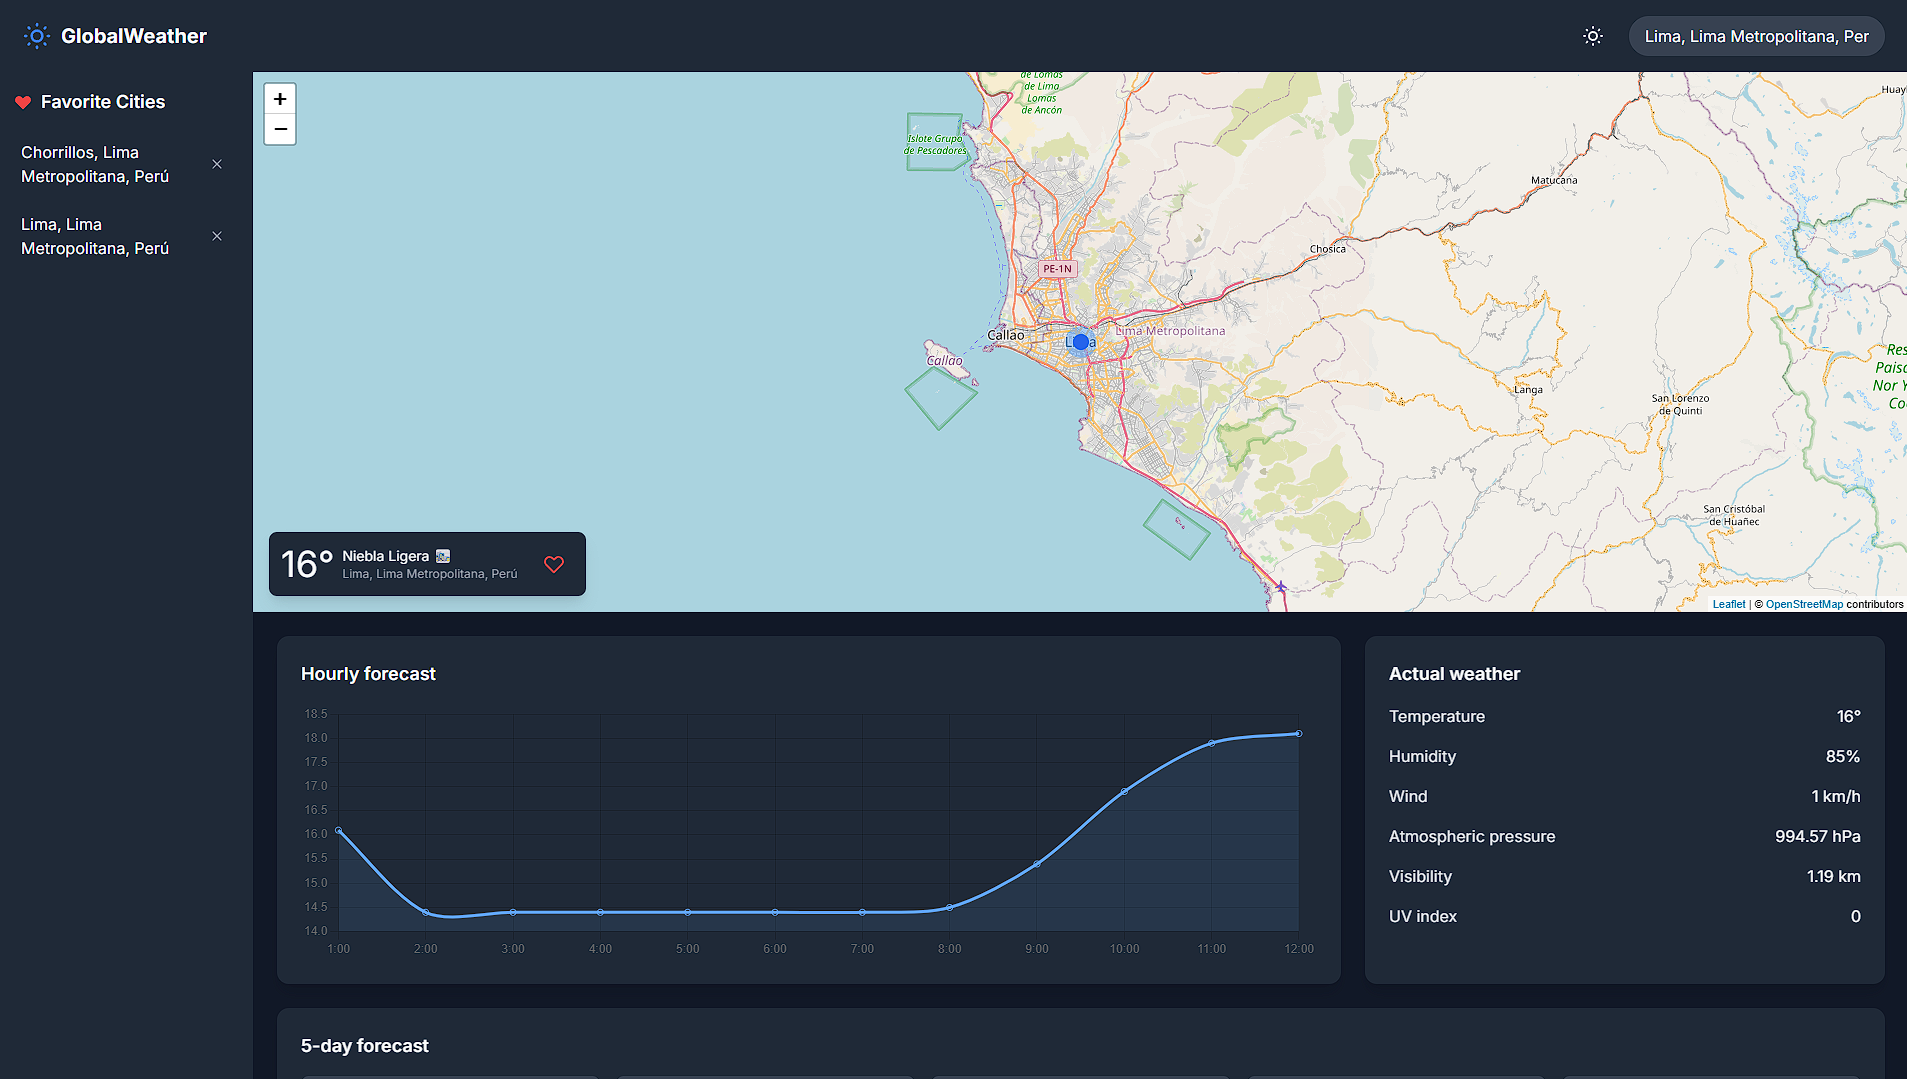
Task: Remove Lima from favorite cities
Action: (217, 236)
